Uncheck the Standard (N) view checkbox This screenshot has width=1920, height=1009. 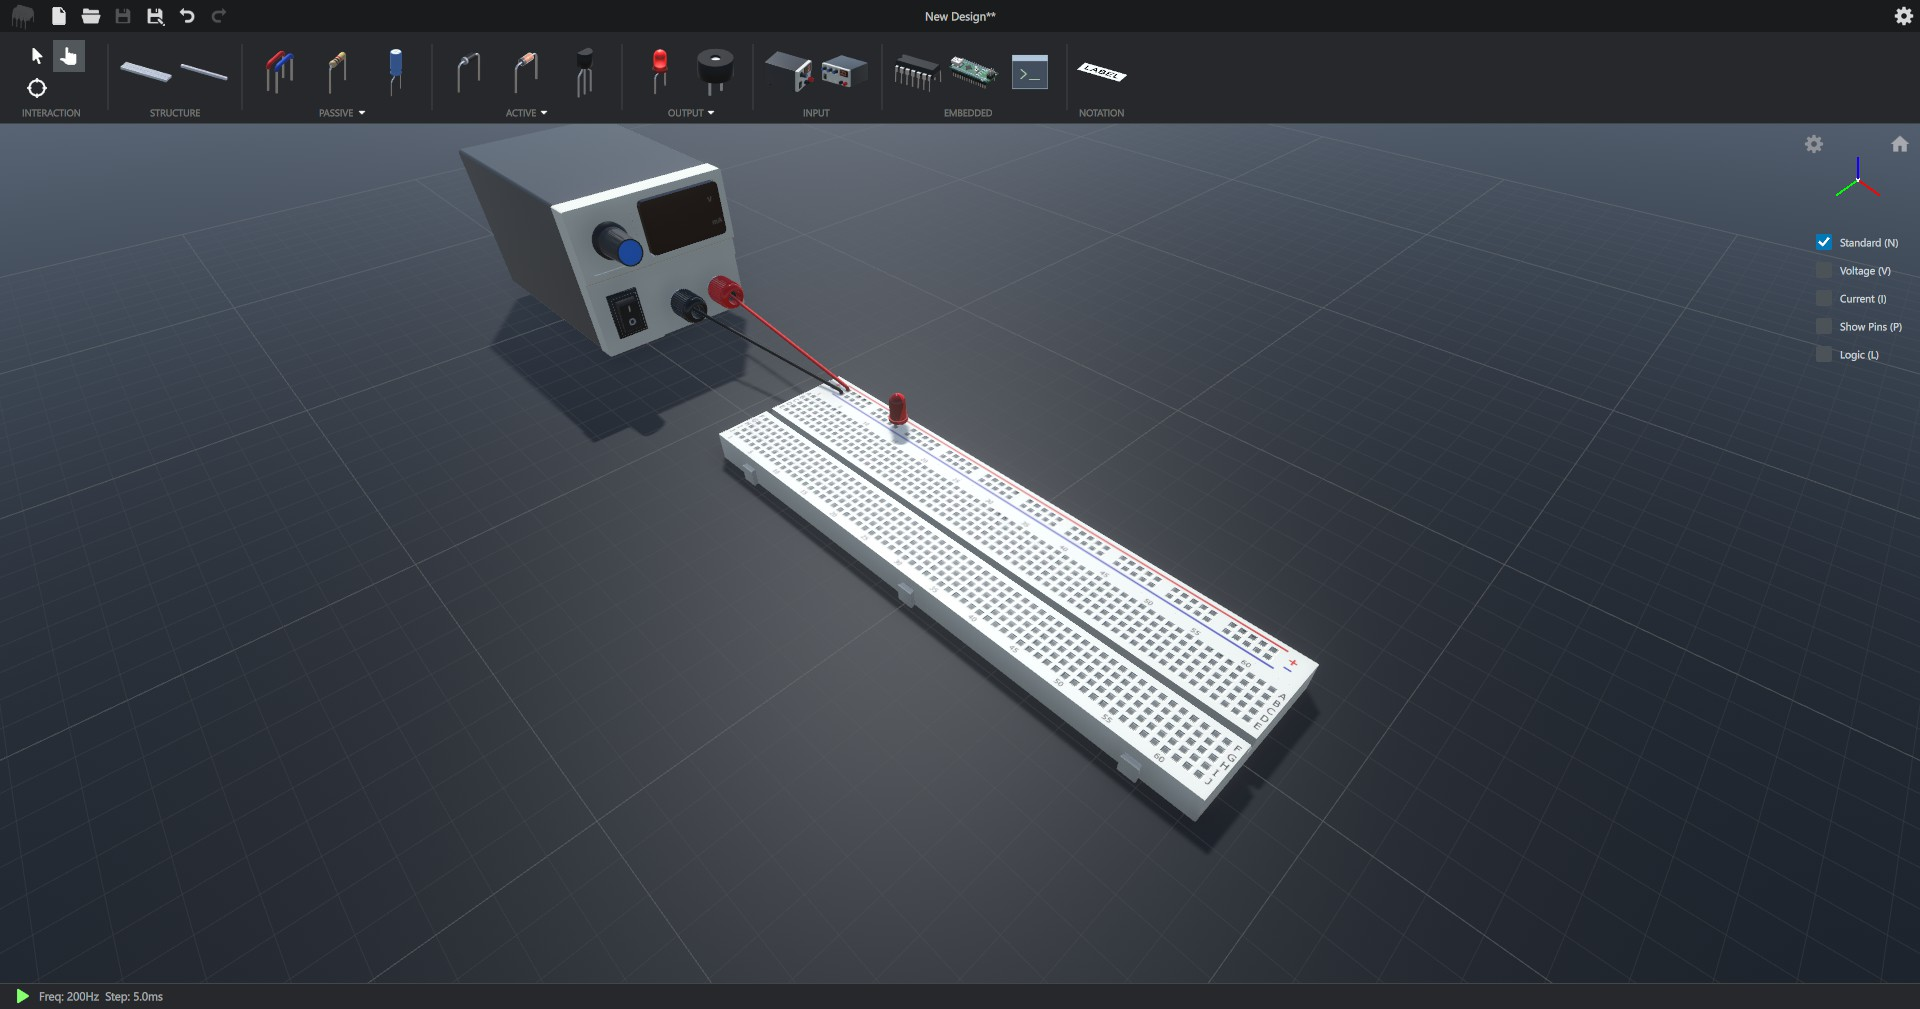pyautogui.click(x=1824, y=243)
